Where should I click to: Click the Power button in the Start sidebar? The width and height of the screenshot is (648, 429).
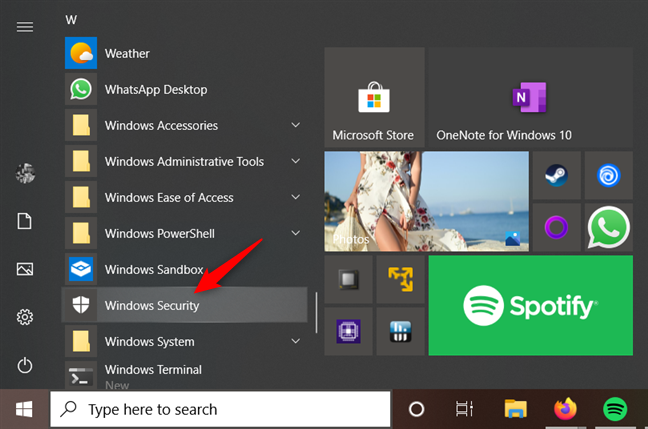pyautogui.click(x=25, y=365)
